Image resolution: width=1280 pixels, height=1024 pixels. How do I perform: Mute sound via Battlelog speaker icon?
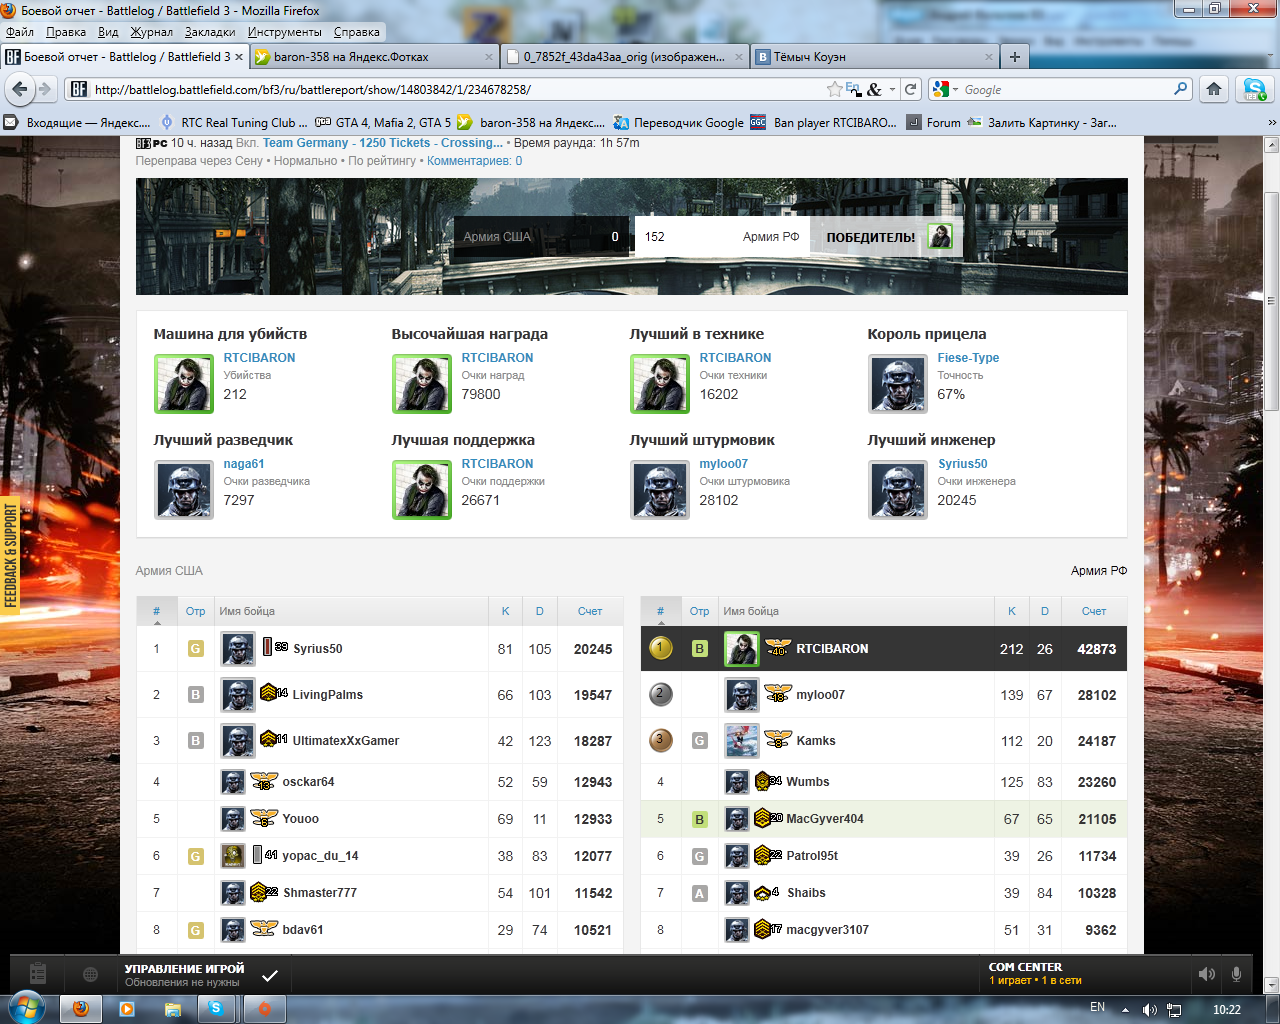(1207, 974)
